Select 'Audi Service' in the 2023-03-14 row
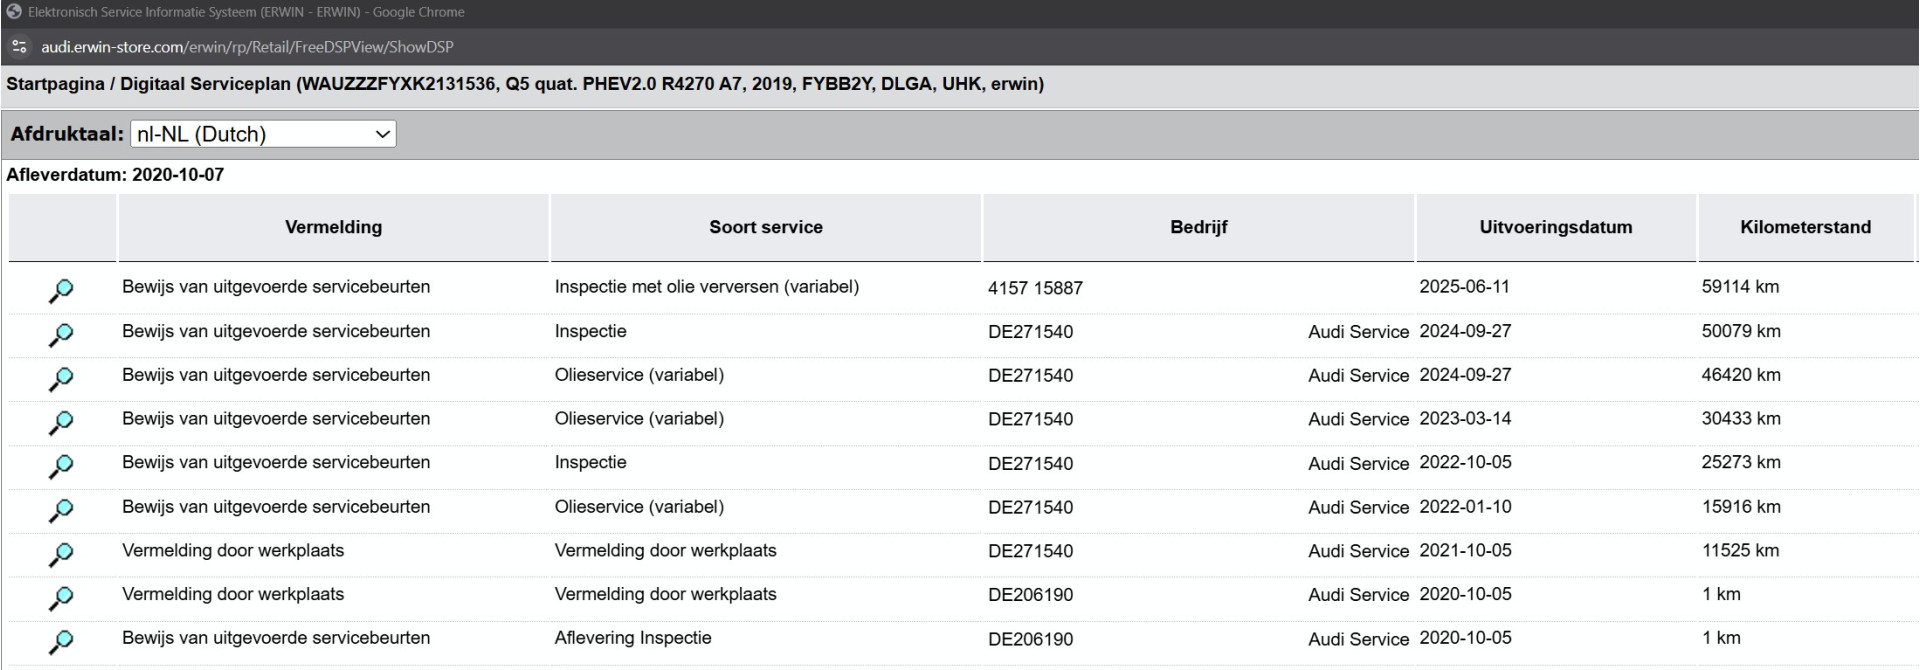The width and height of the screenshot is (1920, 670). click(1358, 419)
